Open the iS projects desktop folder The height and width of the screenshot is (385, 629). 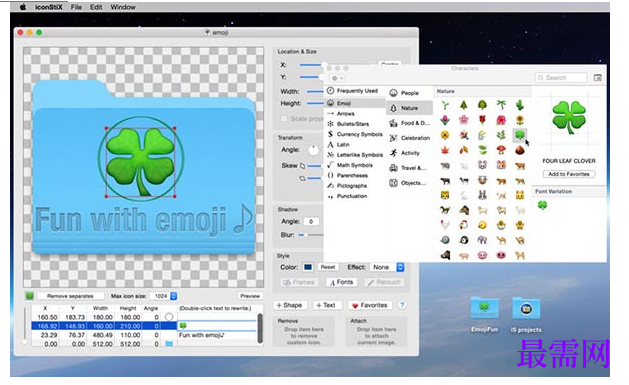point(526,315)
